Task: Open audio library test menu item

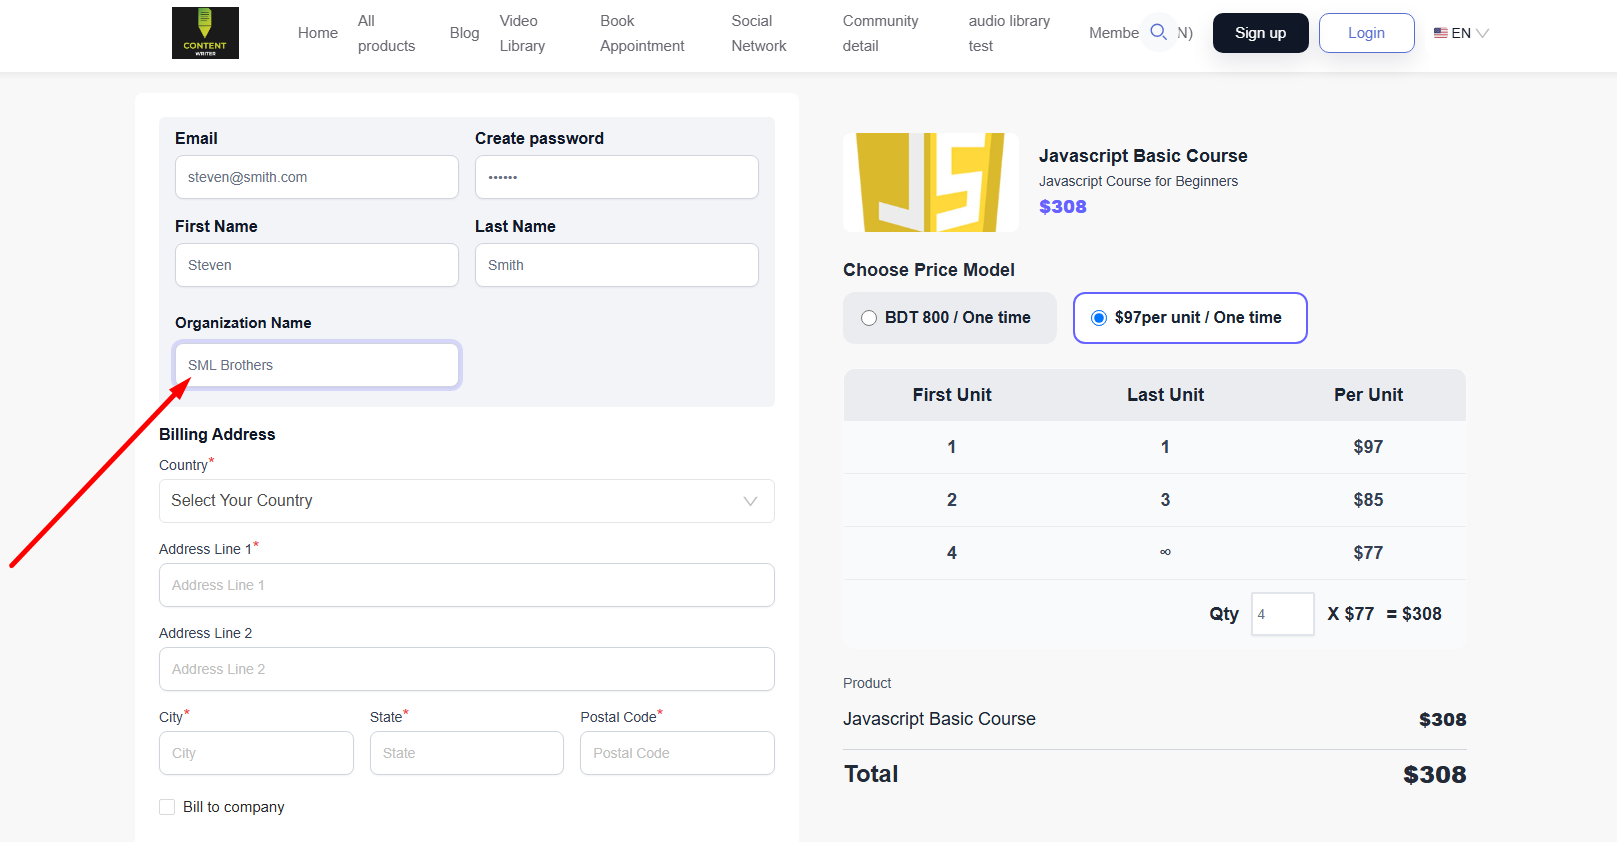Action: (x=1009, y=33)
